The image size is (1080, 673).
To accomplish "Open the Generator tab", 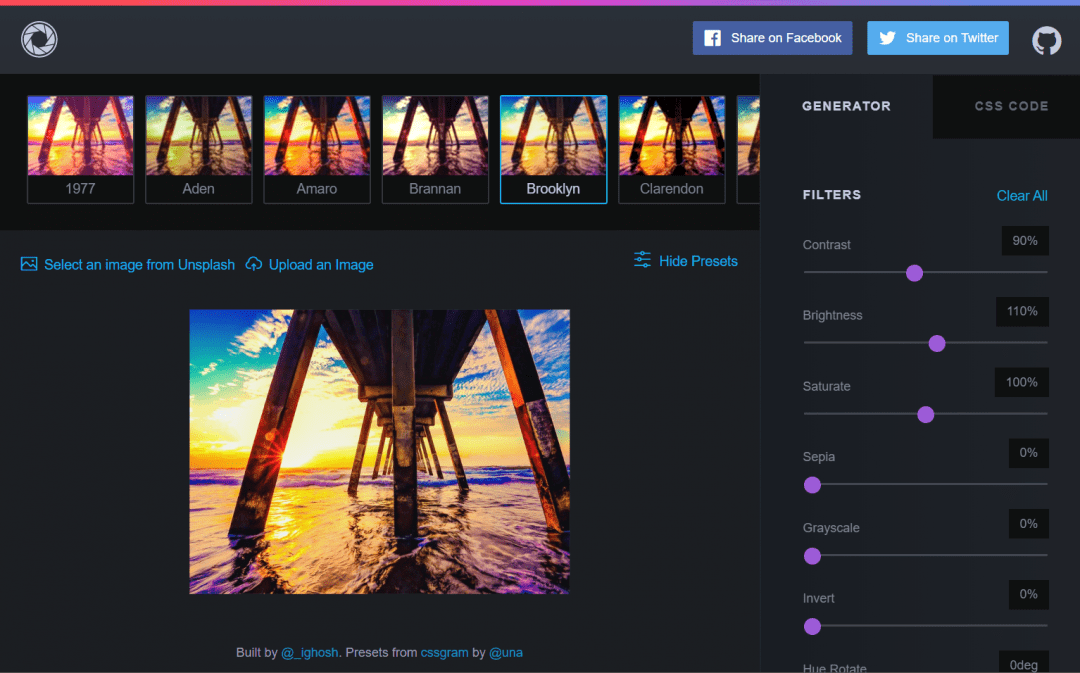I will (846, 106).
